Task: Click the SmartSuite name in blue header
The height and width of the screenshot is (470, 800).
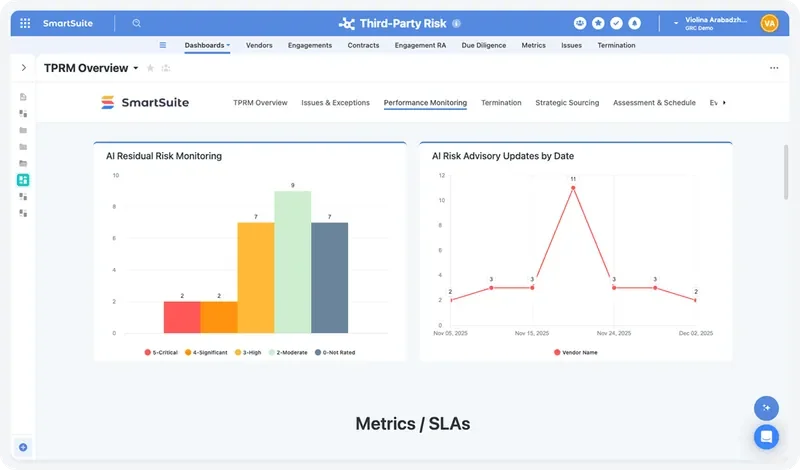Action: coord(68,23)
